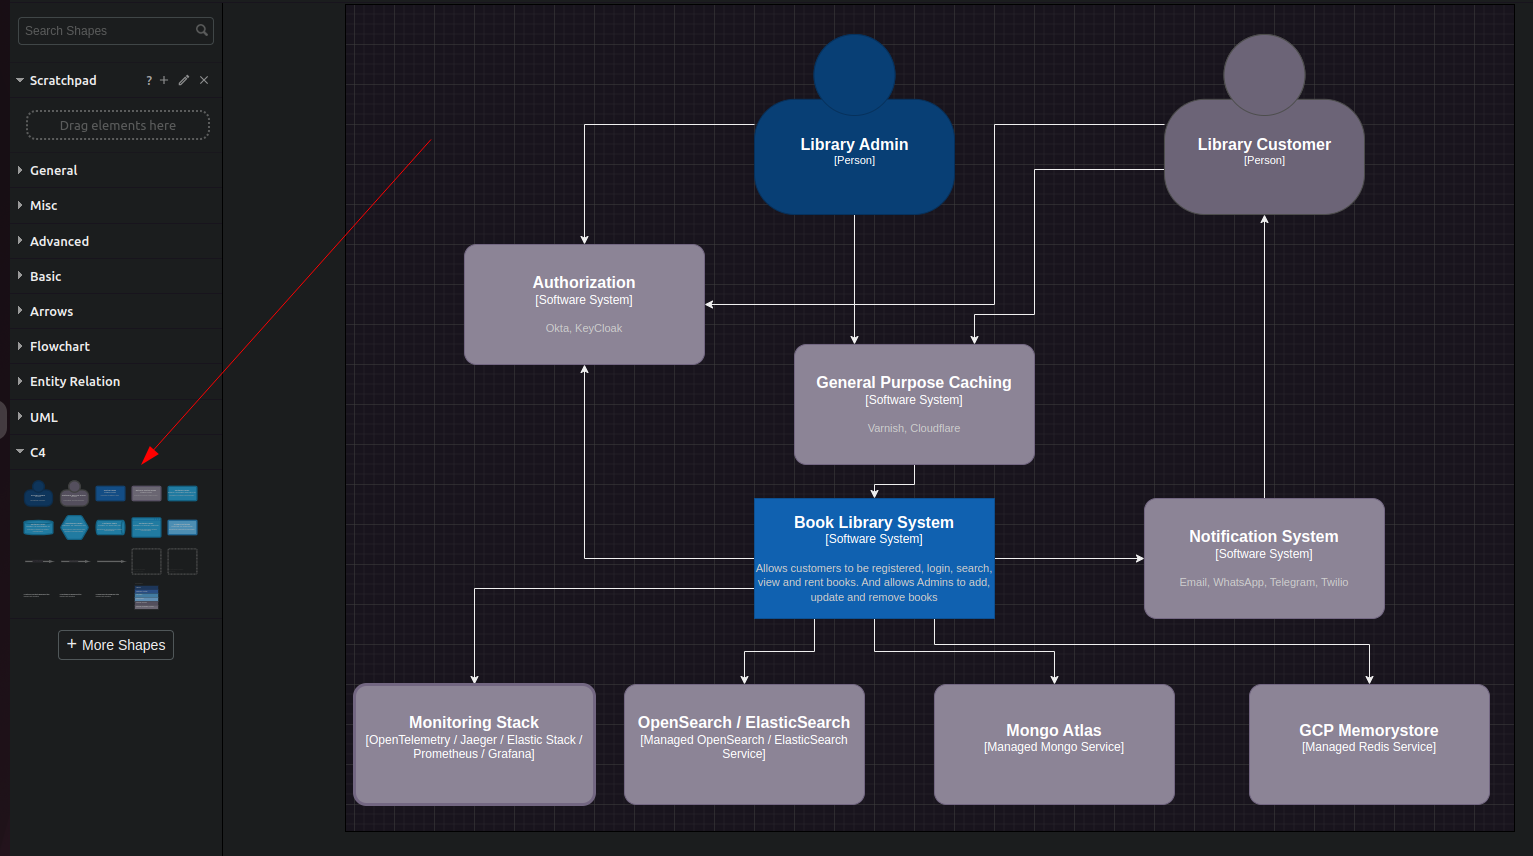Viewport: 1533px width, 856px height.
Task: Select the Book Library System box
Action: 874,558
